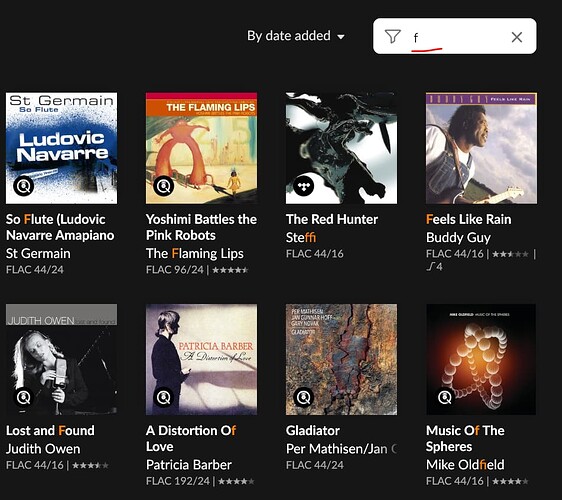Open the Feels Like Rain album cover

[x=481, y=148]
